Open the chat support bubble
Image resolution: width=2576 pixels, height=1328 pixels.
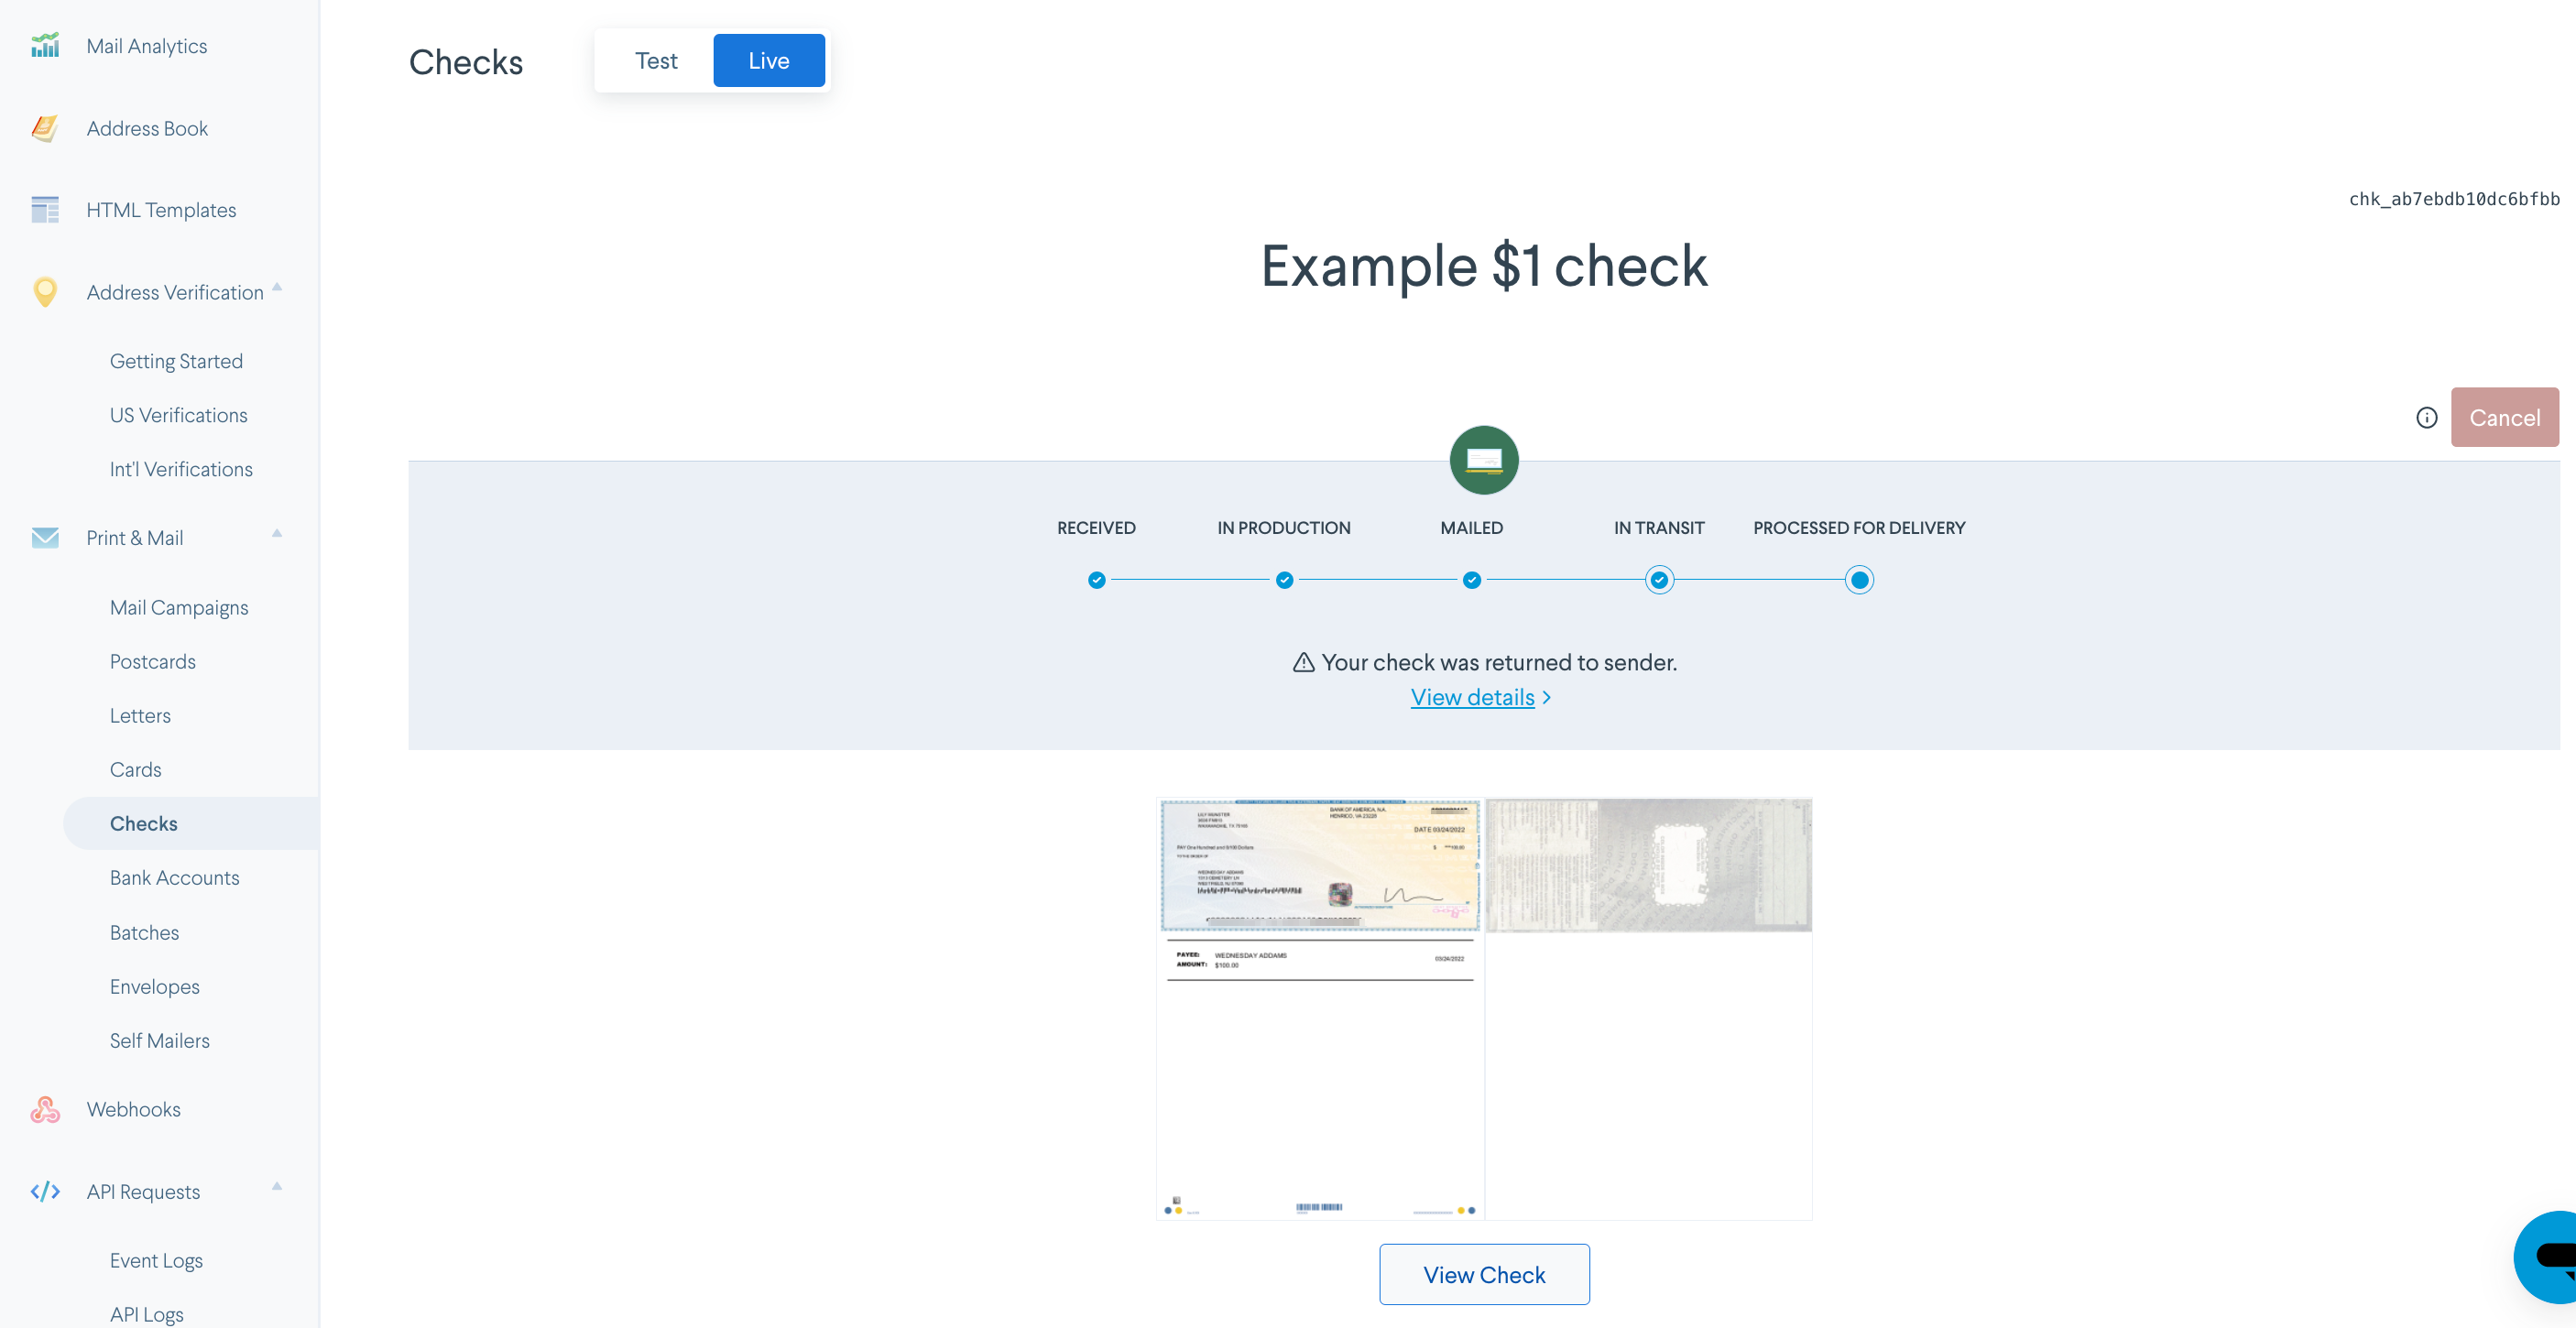(2546, 1257)
